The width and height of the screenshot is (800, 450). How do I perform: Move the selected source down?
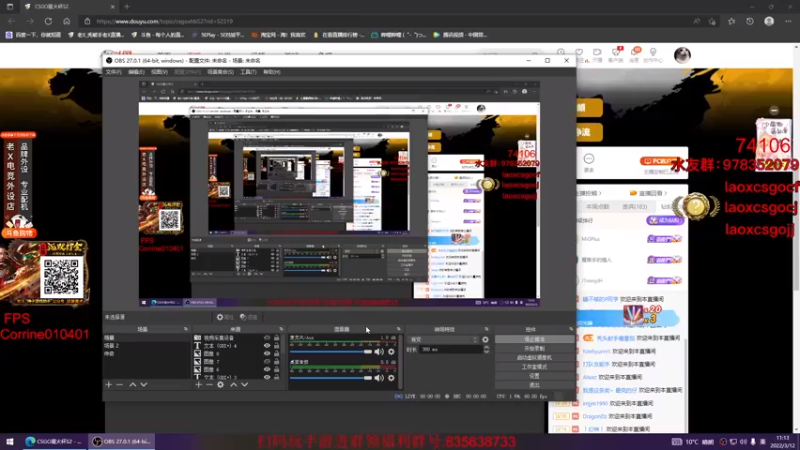tap(245, 385)
